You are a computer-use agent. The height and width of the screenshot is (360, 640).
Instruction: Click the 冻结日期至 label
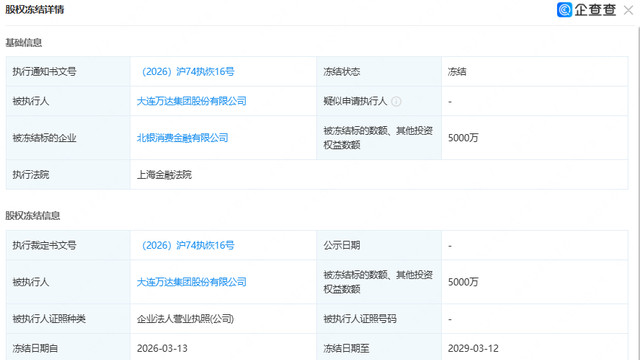coord(346,349)
